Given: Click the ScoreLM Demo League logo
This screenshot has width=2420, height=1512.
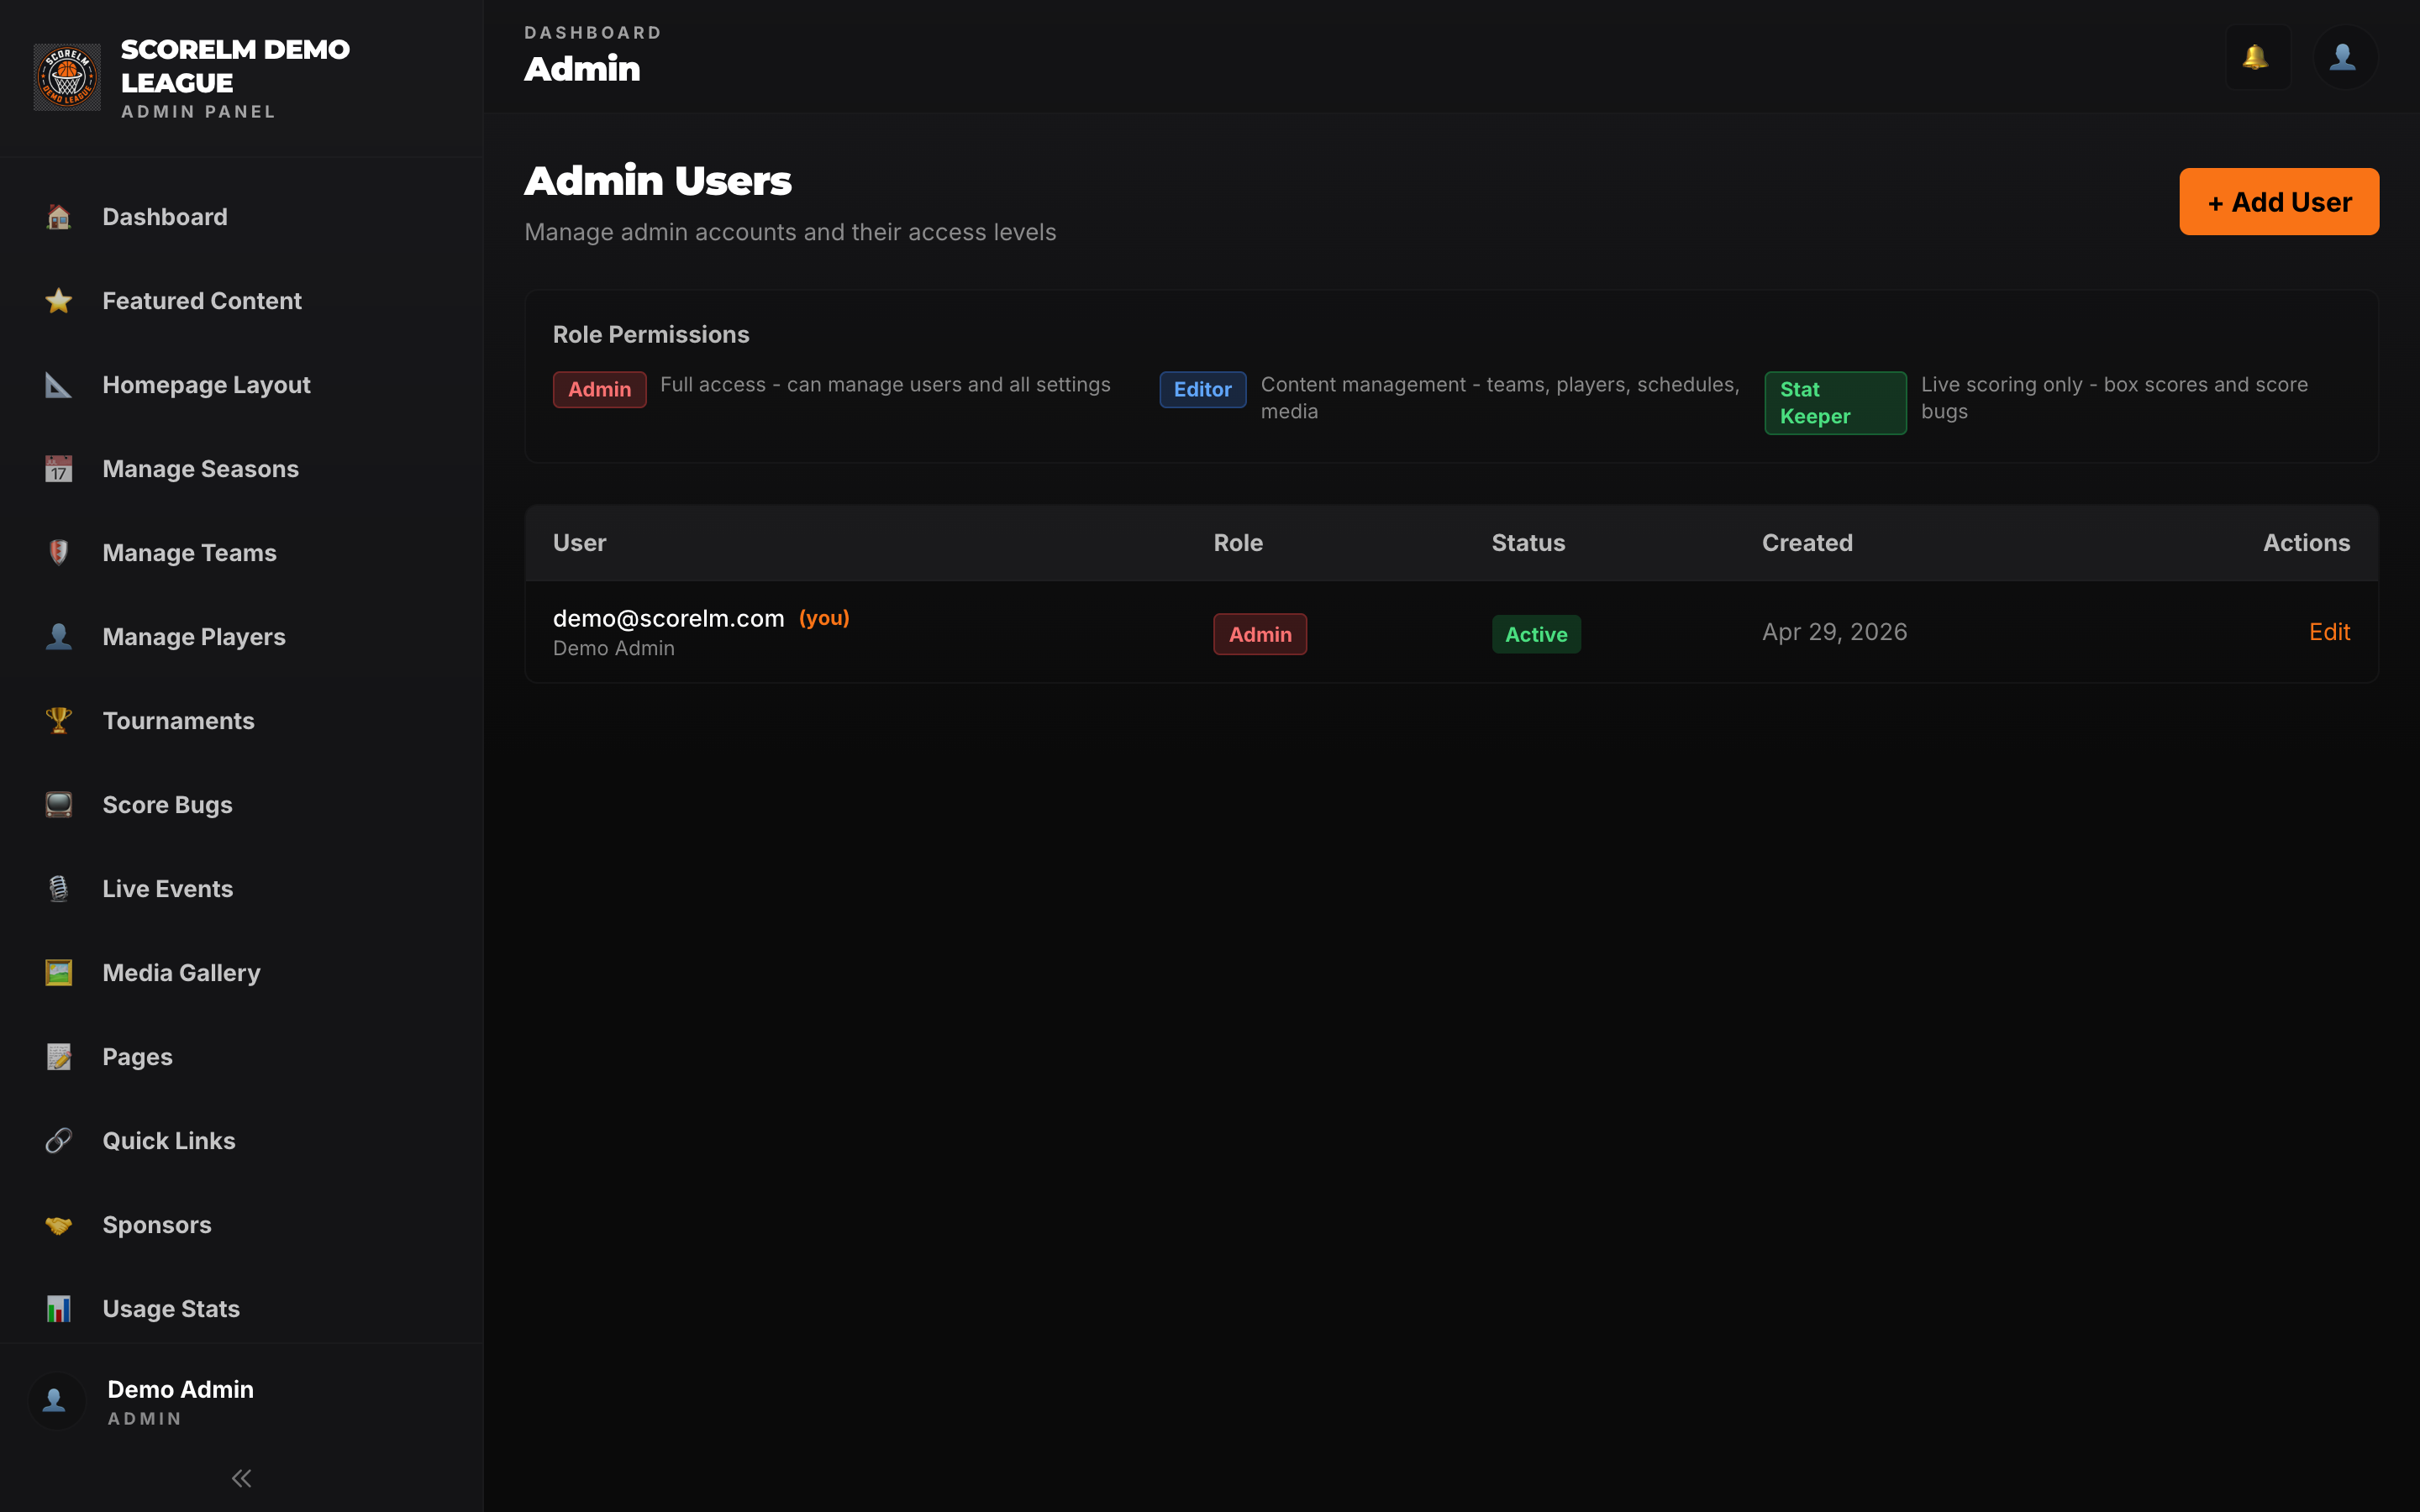Looking at the screenshot, I should pos(67,77).
